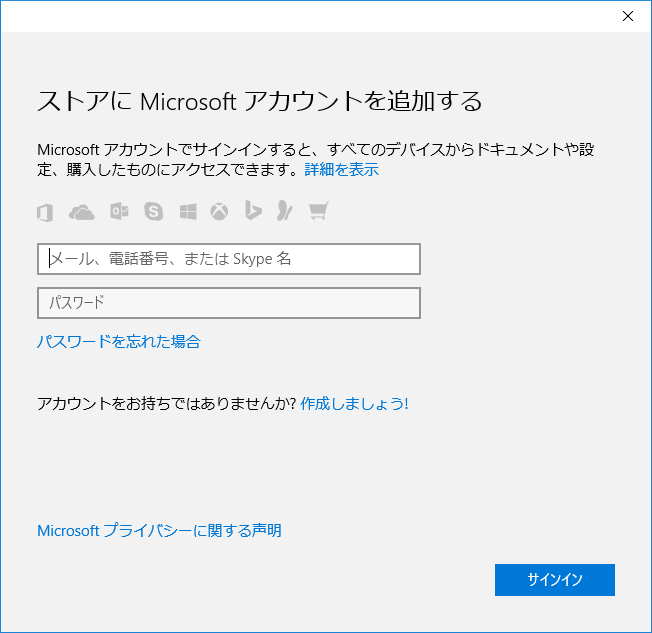This screenshot has width=652, height=633.
Task: Open the 詳細を表示 link
Action: (341, 170)
